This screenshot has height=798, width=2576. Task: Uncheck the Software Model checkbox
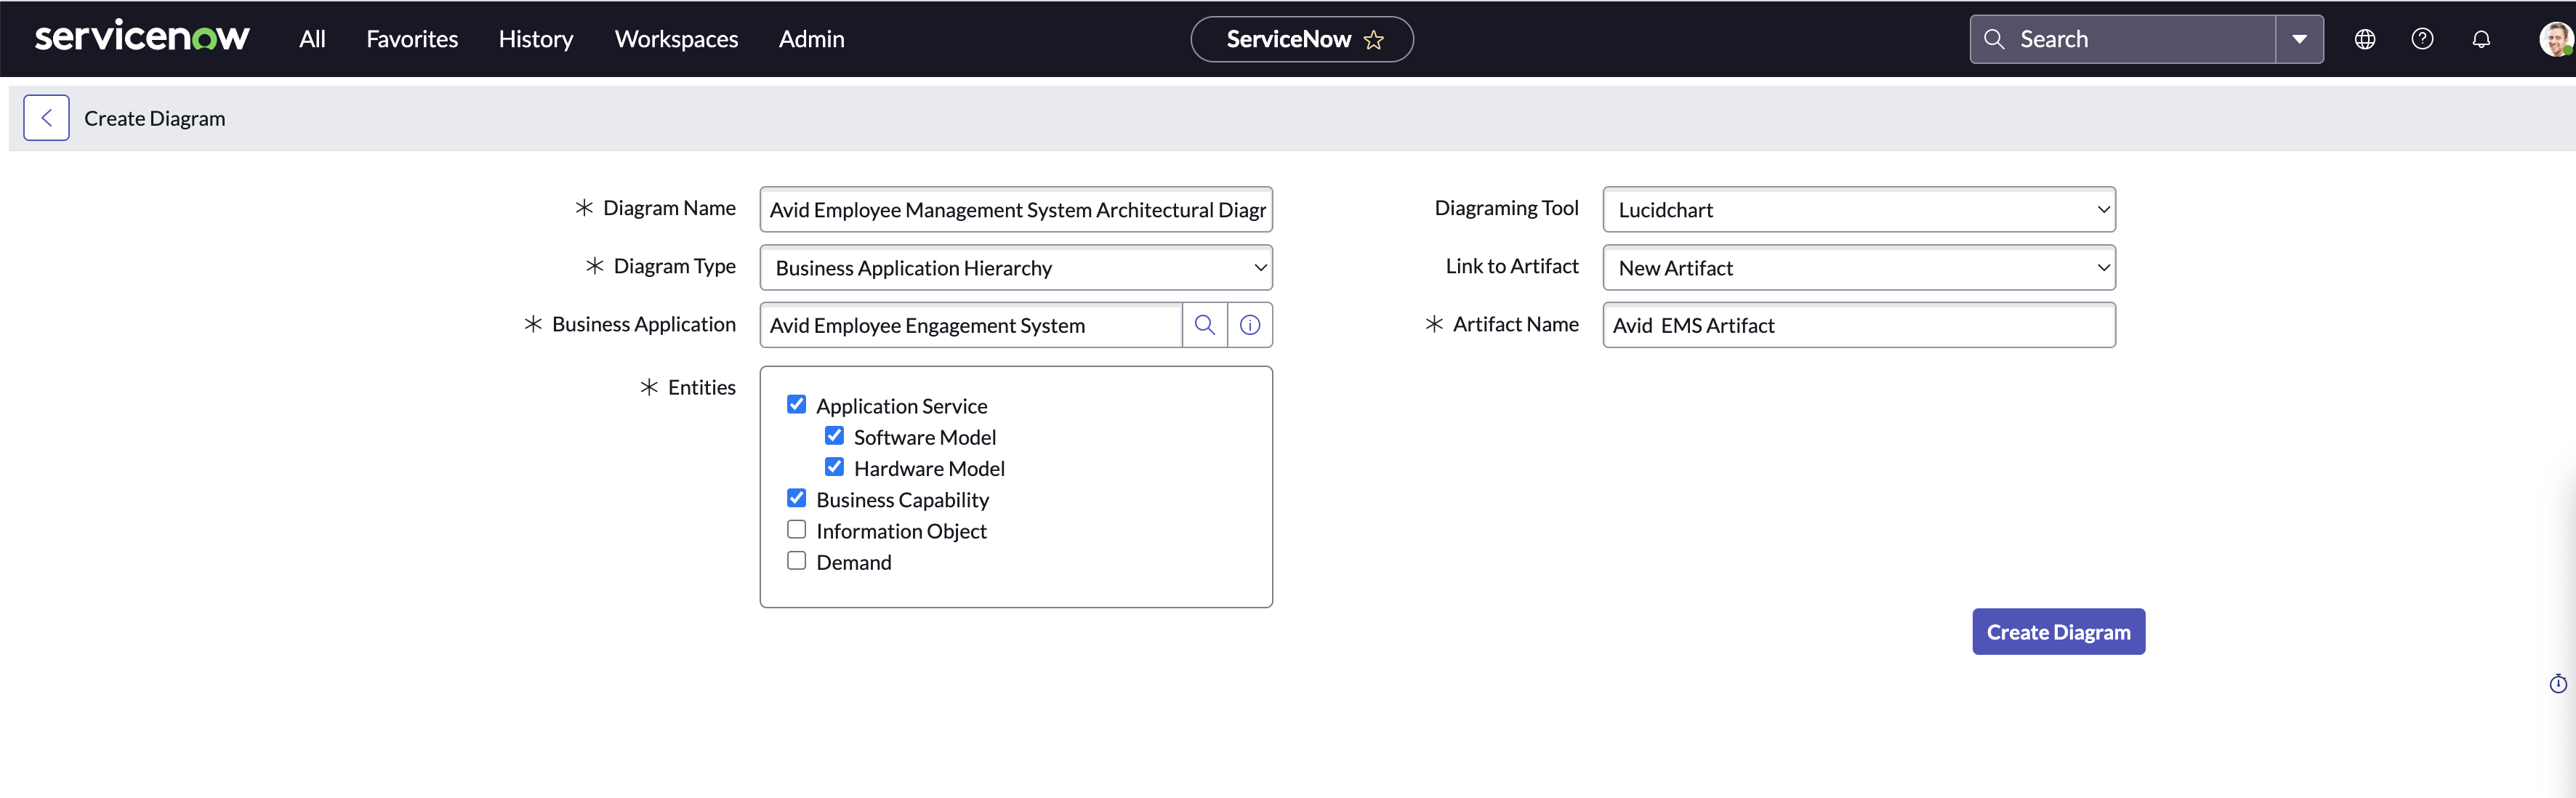tap(834, 435)
